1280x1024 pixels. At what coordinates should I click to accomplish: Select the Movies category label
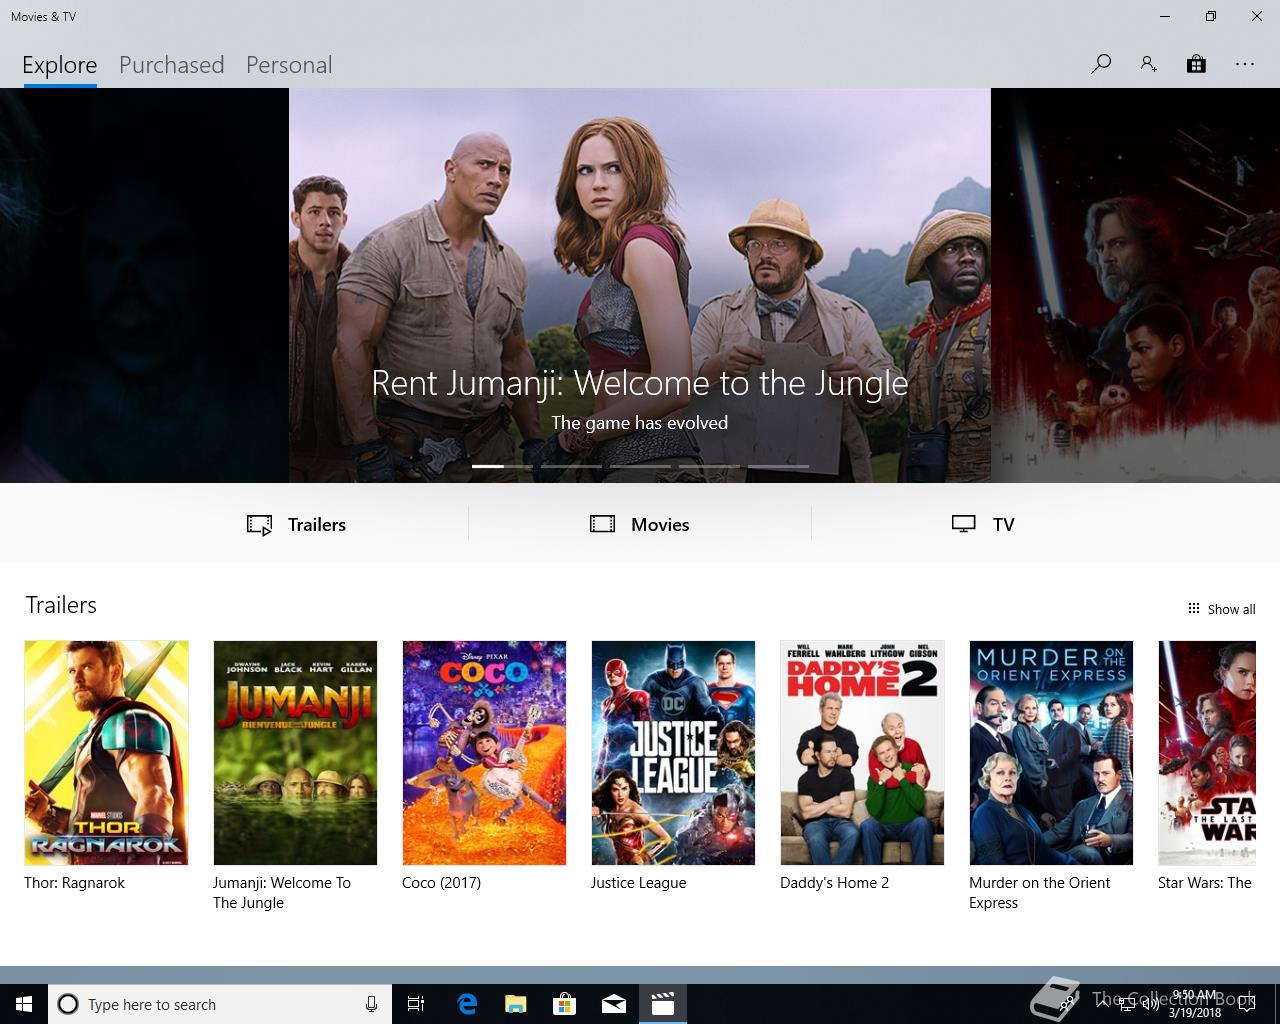(660, 524)
